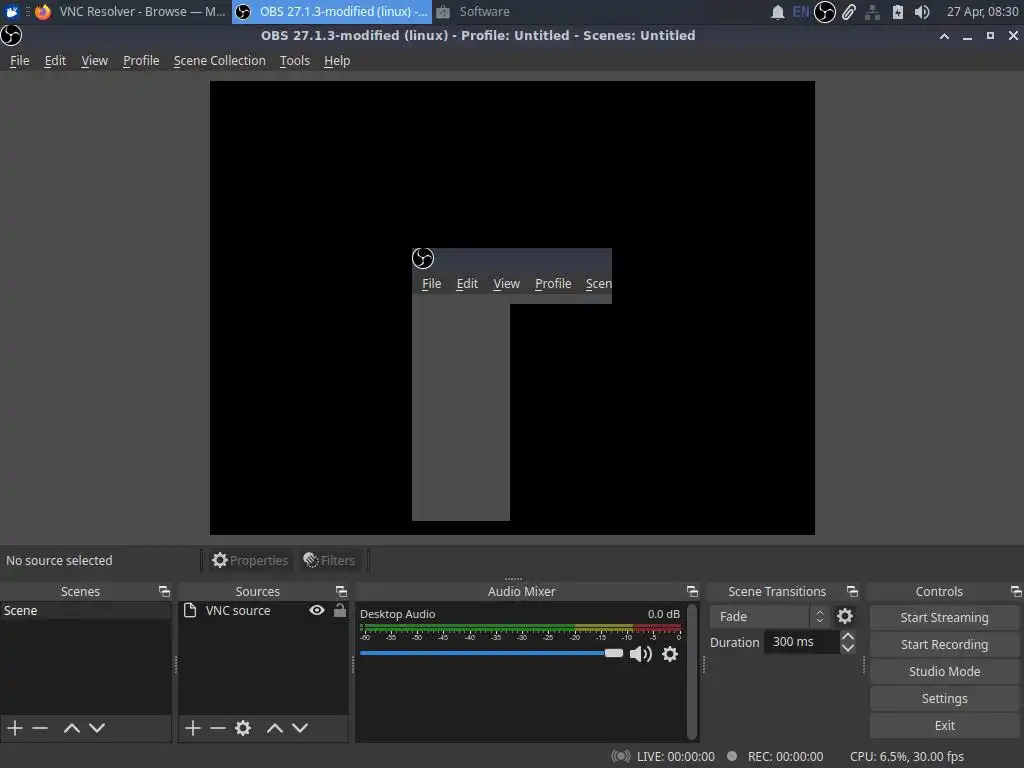Click Start Streaming button
The height and width of the screenshot is (768, 1024).
944,617
